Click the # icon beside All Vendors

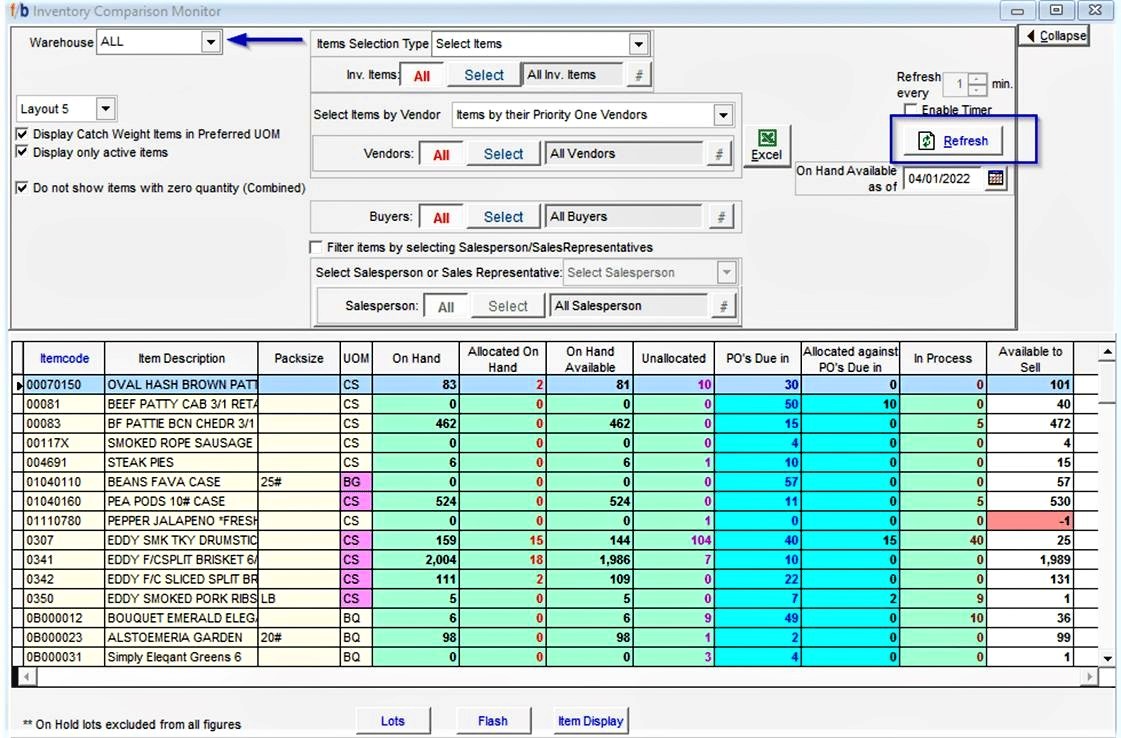click(719, 154)
